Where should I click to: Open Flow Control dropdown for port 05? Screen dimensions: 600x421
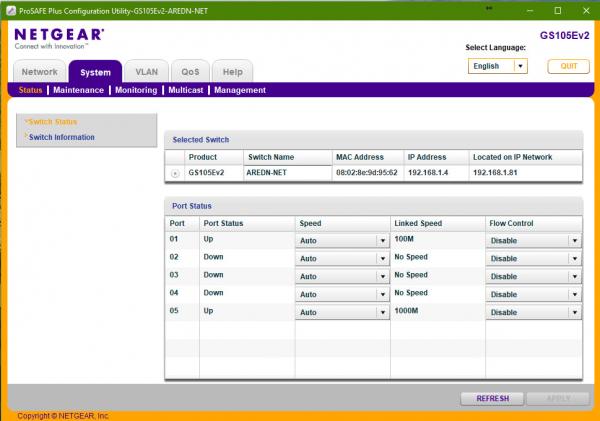[534, 313]
